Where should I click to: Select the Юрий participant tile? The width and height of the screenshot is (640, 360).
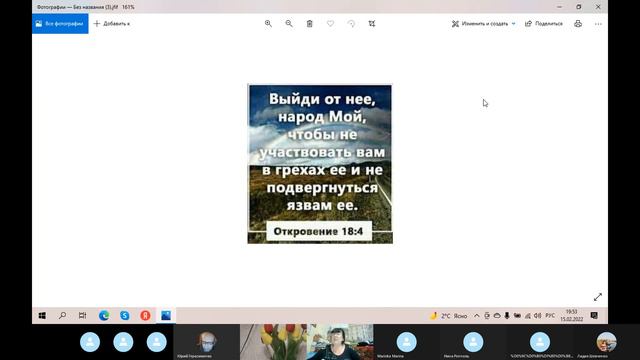[207, 342]
